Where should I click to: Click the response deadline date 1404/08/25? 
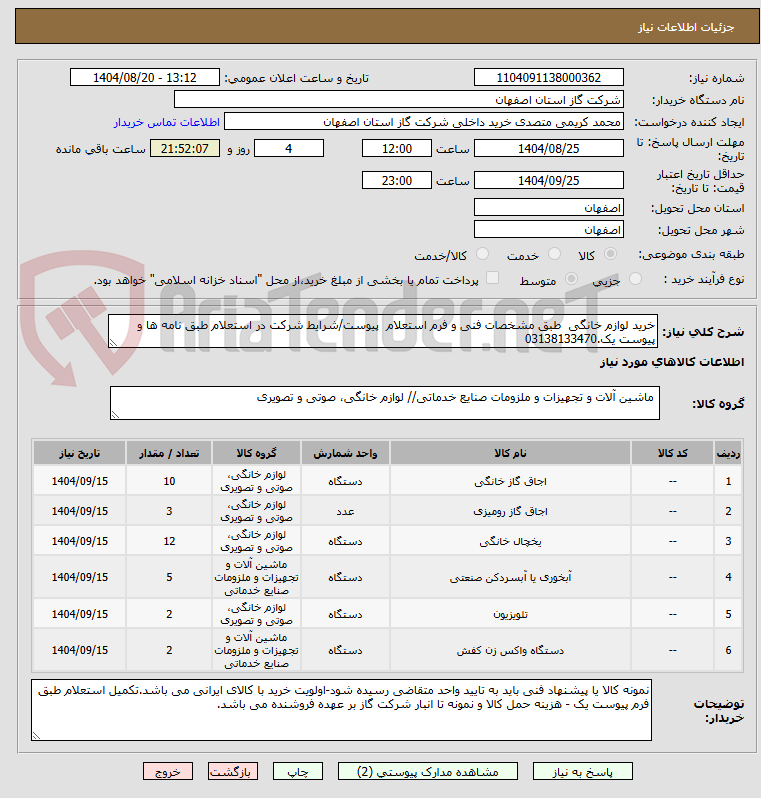[x=549, y=149]
